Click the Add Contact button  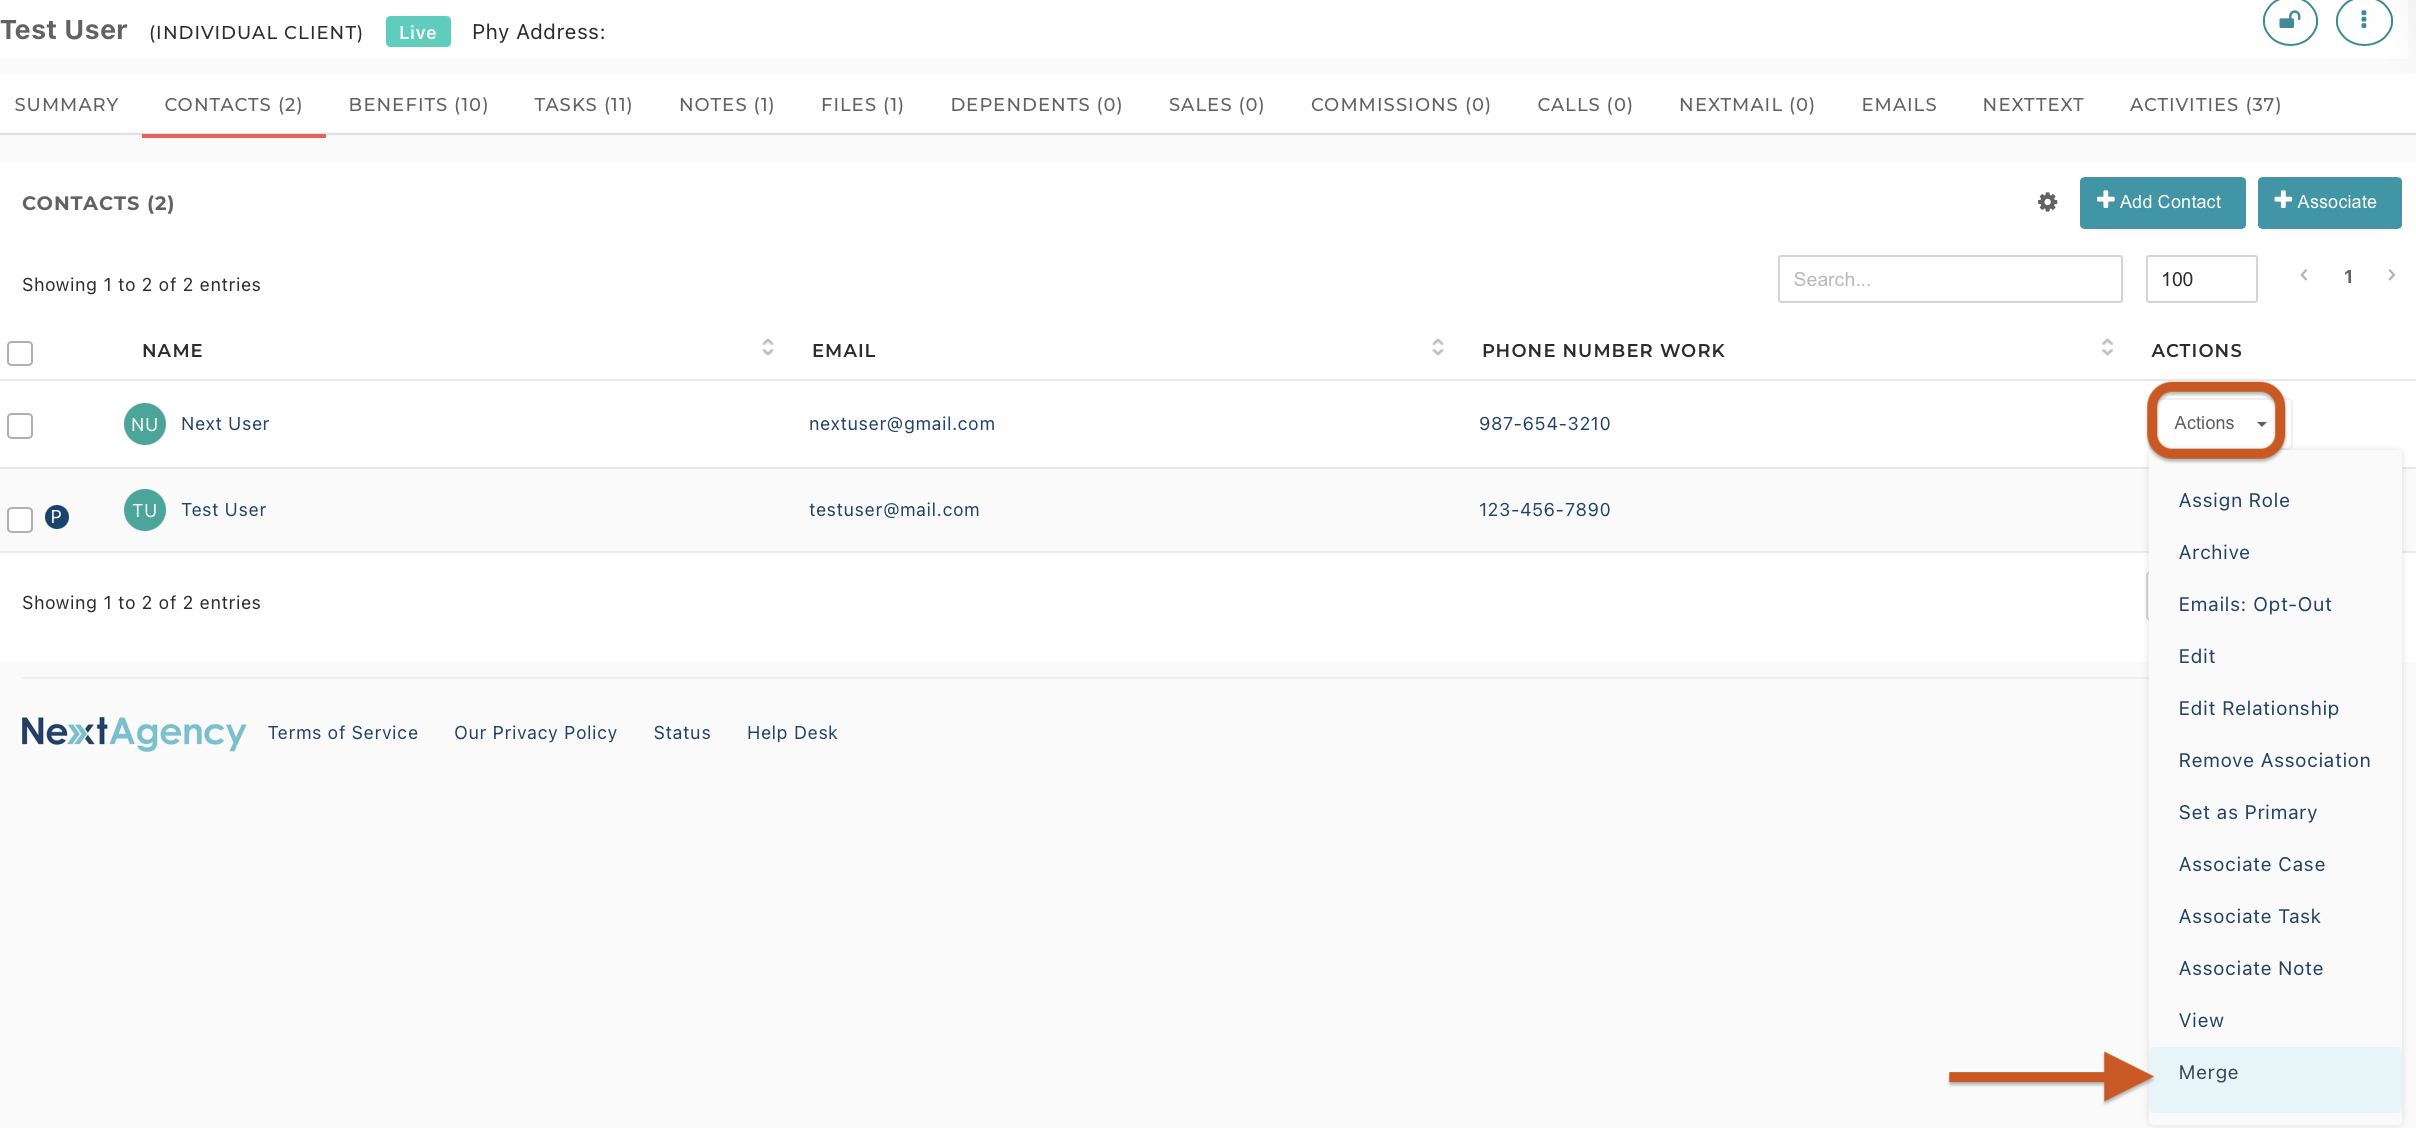point(2162,203)
